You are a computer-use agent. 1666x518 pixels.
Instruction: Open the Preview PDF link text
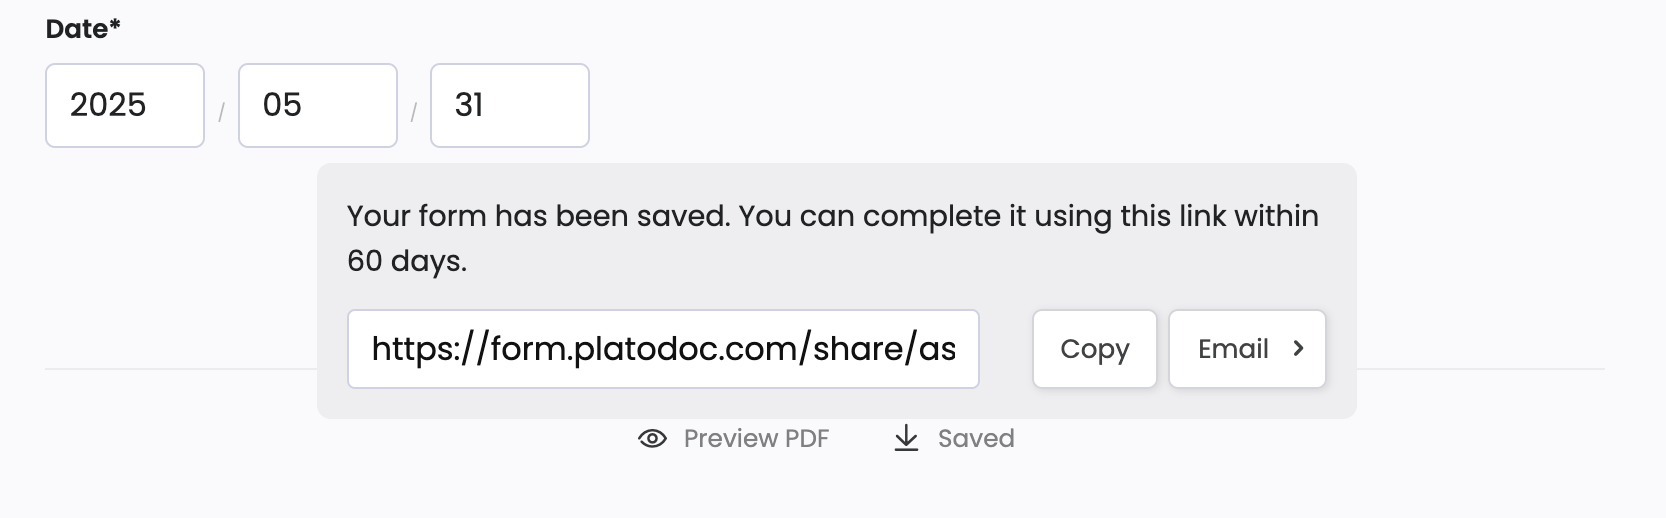coord(756,439)
